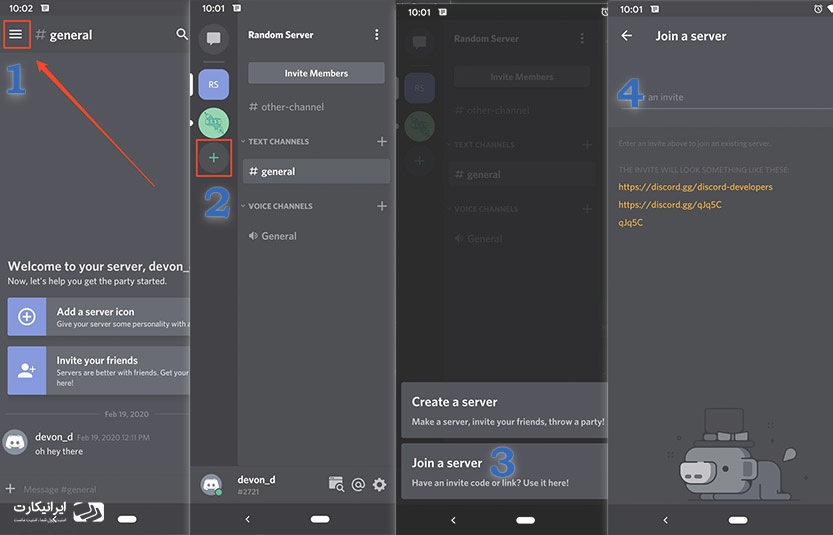This screenshot has width=833, height=535.
Task: Tap the alarm icon in Join server status bar
Action: [818, 9]
